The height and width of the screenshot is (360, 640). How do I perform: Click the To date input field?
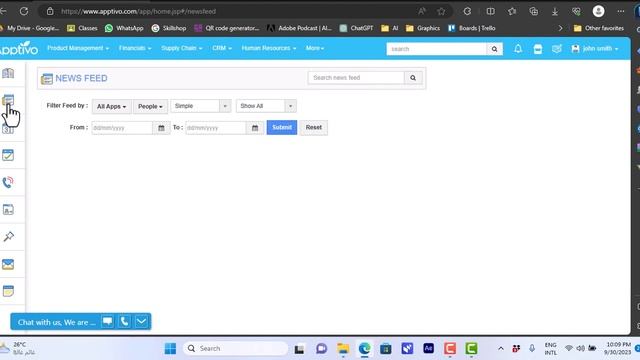click(x=216, y=128)
